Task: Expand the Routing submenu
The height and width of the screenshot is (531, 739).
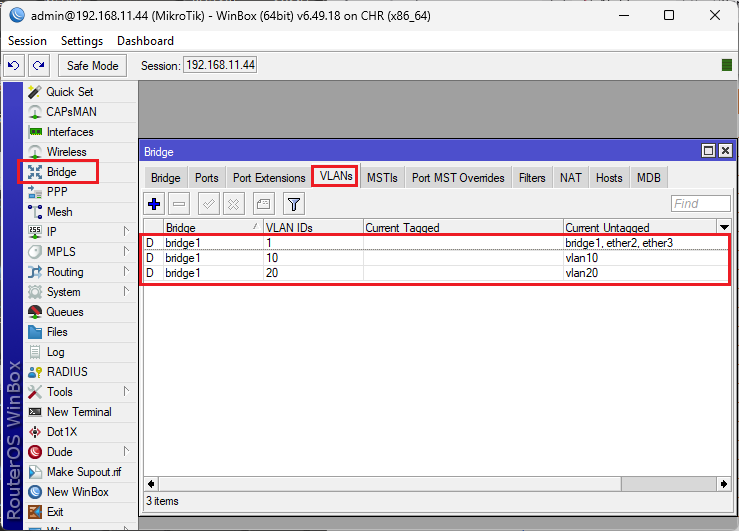Action: pos(65,272)
